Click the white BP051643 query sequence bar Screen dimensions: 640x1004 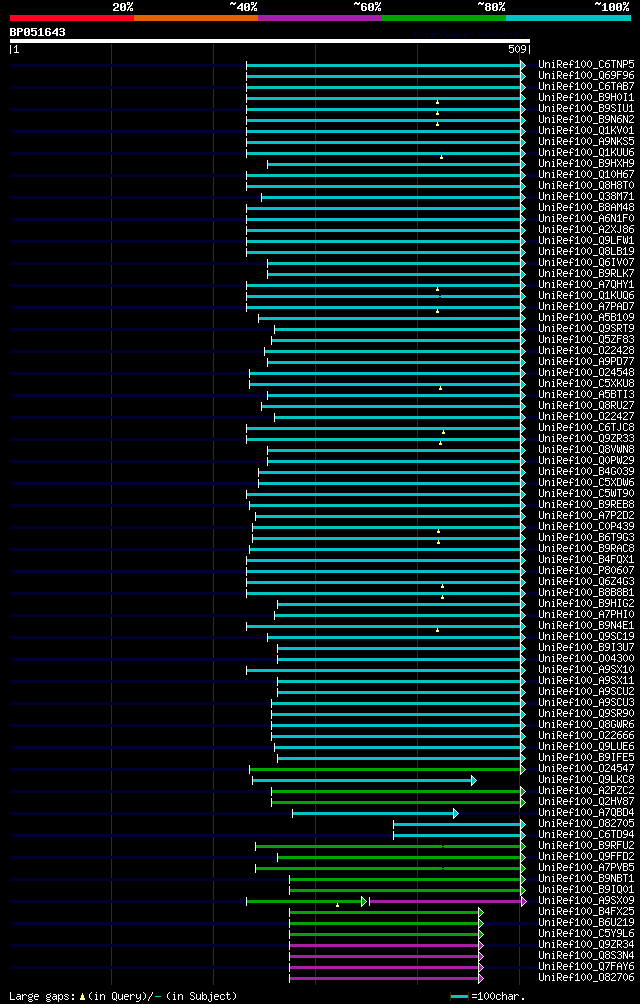(269, 41)
